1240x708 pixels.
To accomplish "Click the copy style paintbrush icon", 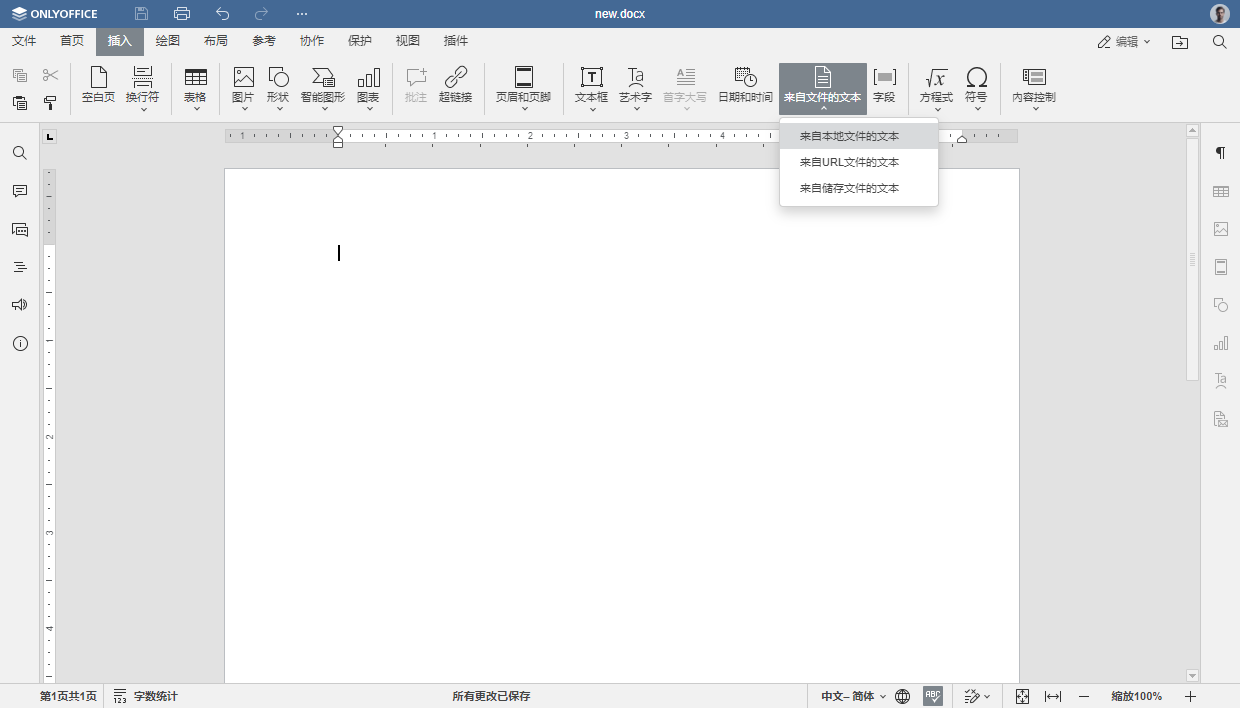I will (x=50, y=102).
